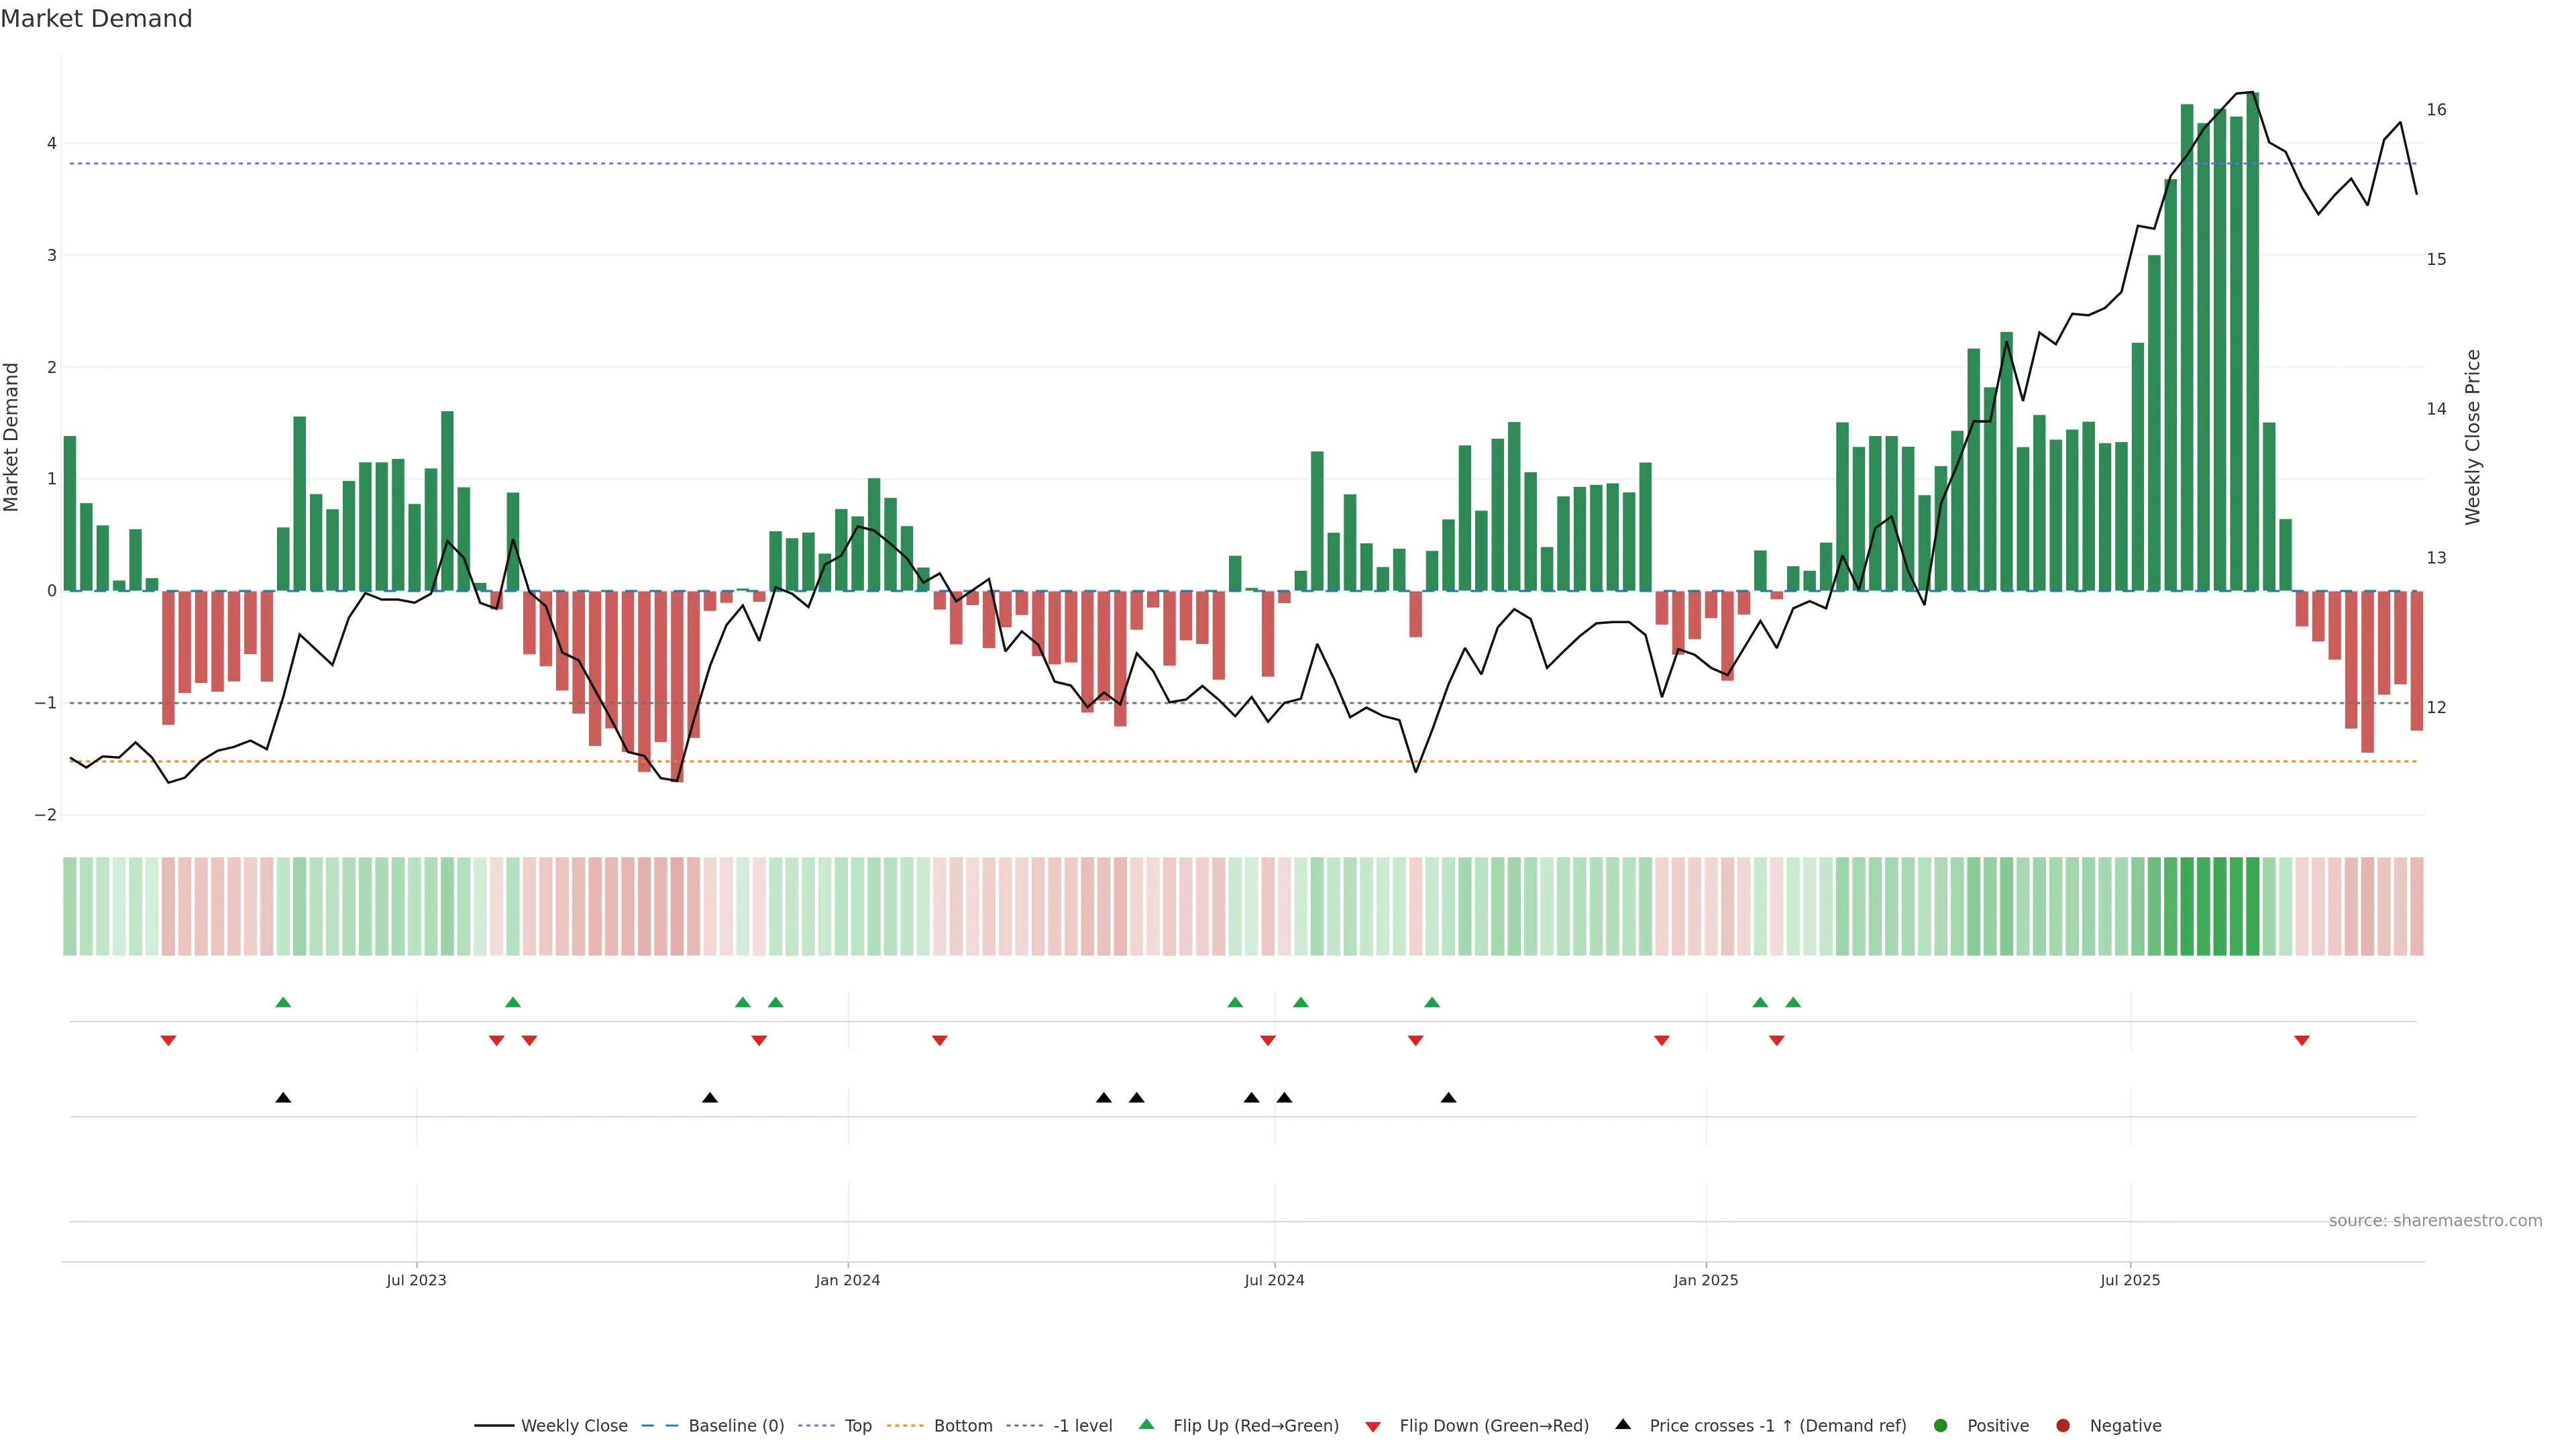Screen dimensions: 2576x1449
Task: Click the first green flip-up marker
Action: click(283, 1002)
